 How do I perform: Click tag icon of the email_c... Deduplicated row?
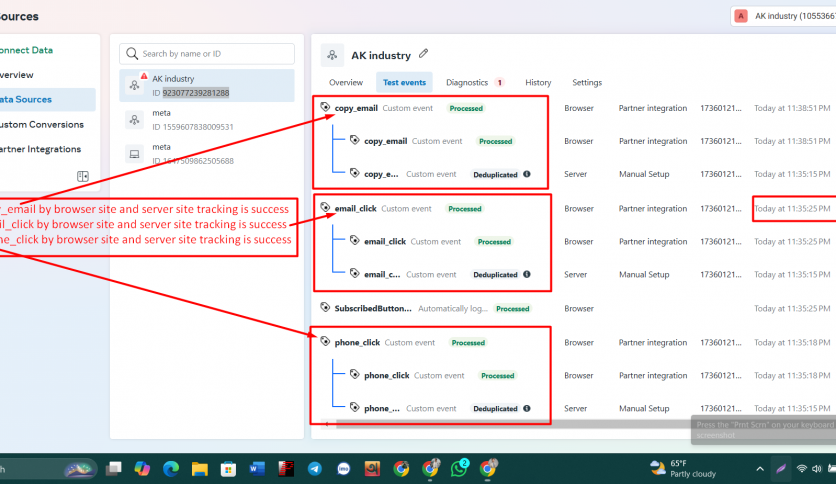pyautogui.click(x=355, y=273)
